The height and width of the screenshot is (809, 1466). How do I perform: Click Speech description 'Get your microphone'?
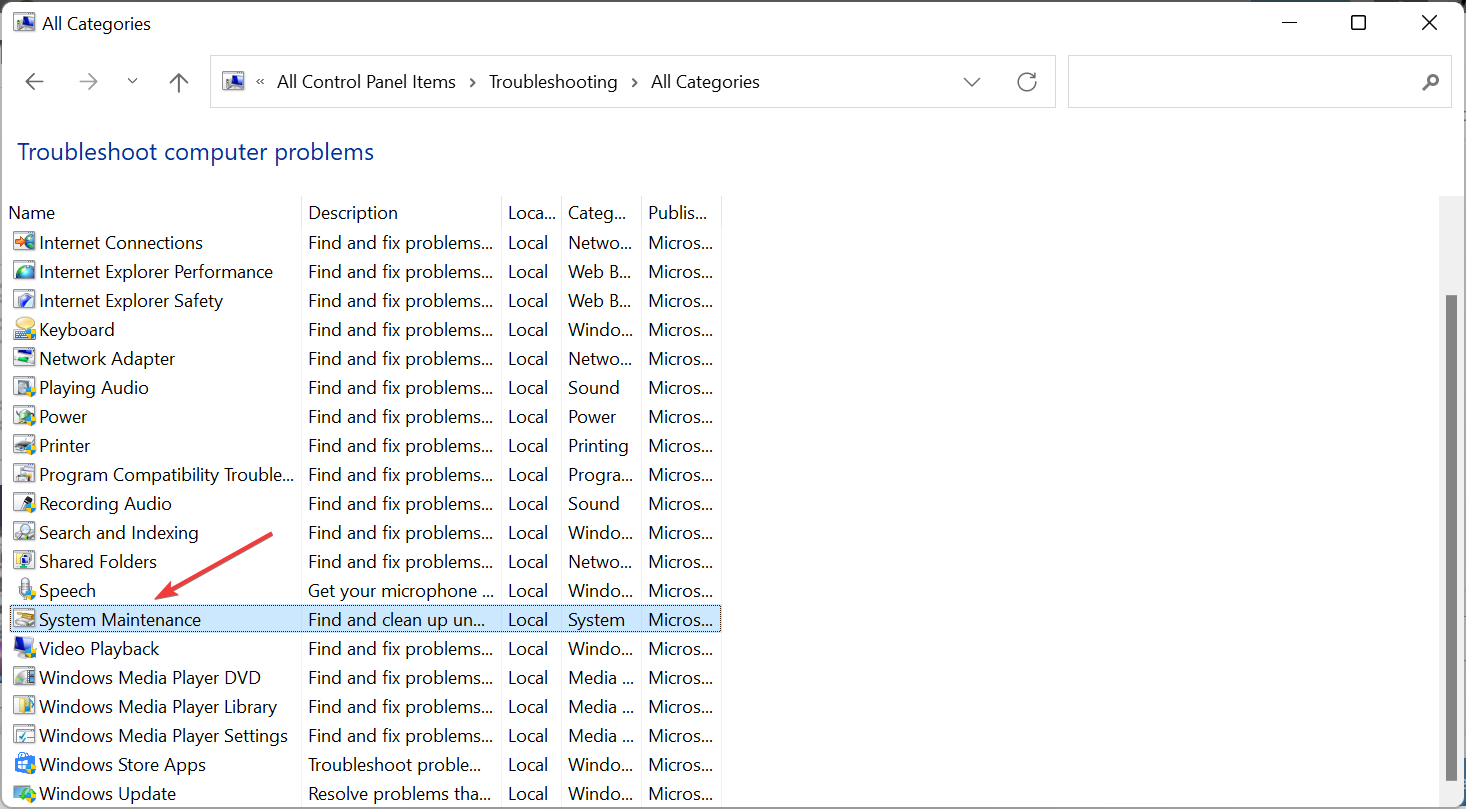[401, 591]
